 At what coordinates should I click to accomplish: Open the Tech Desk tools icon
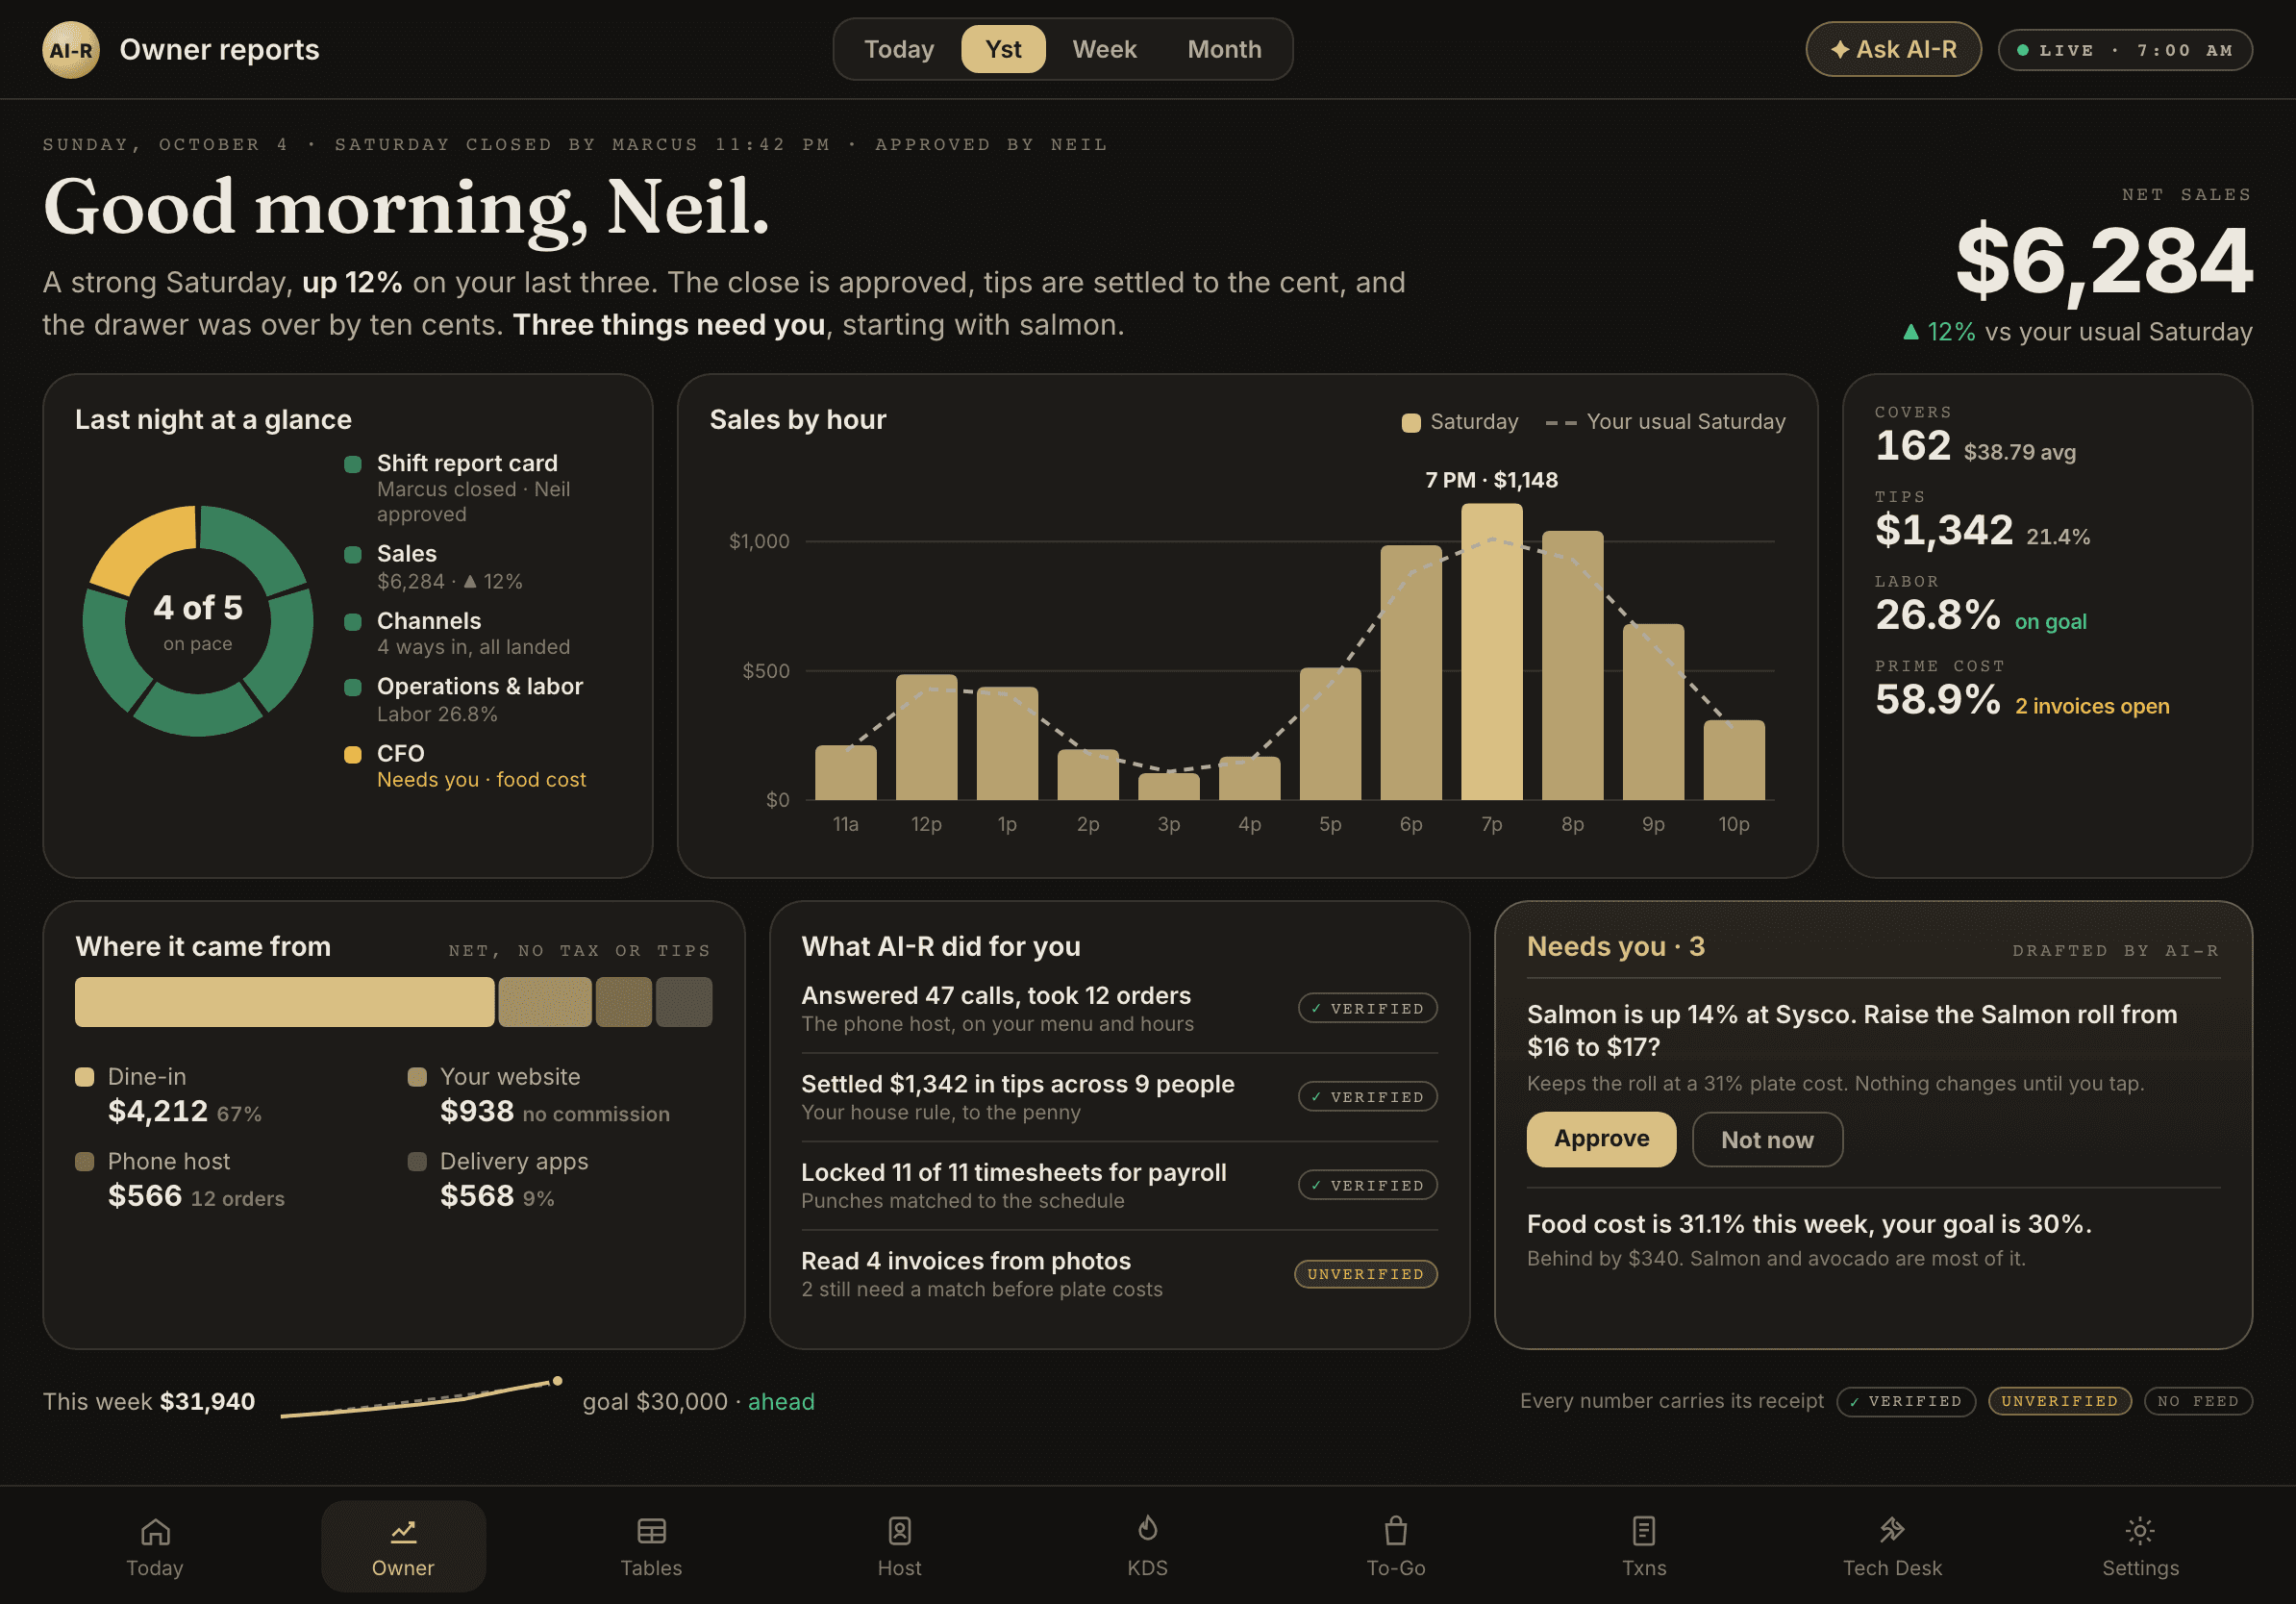pyautogui.click(x=1892, y=1531)
